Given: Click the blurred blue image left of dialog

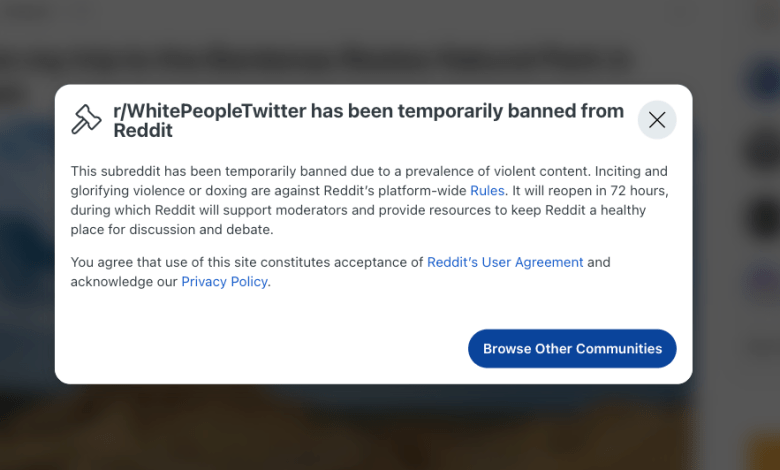Looking at the screenshot, I should click(27, 200).
